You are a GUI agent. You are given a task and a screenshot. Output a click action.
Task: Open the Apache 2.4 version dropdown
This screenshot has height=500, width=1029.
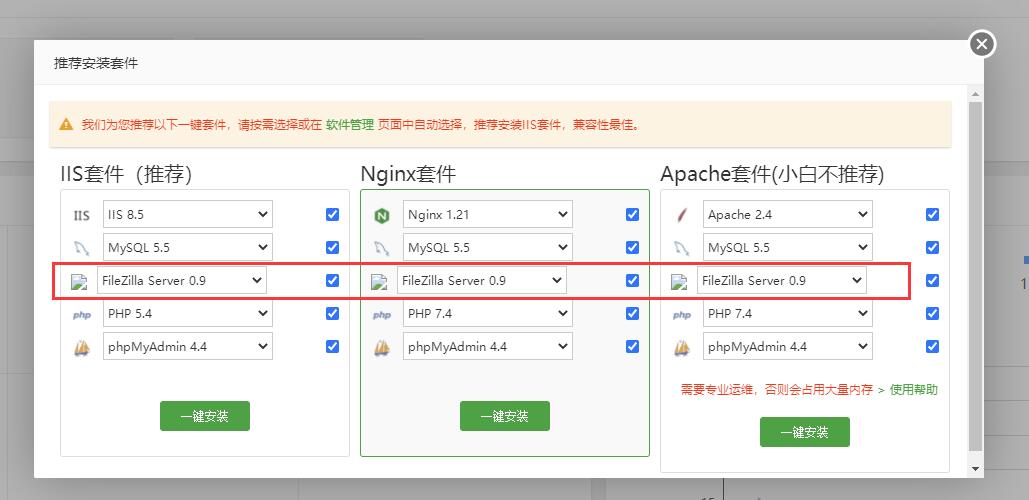click(788, 215)
